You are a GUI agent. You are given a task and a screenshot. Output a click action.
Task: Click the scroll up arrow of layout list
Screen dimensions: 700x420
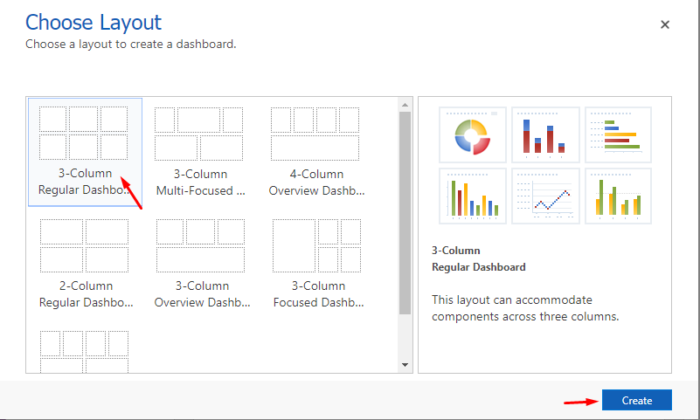click(x=405, y=105)
